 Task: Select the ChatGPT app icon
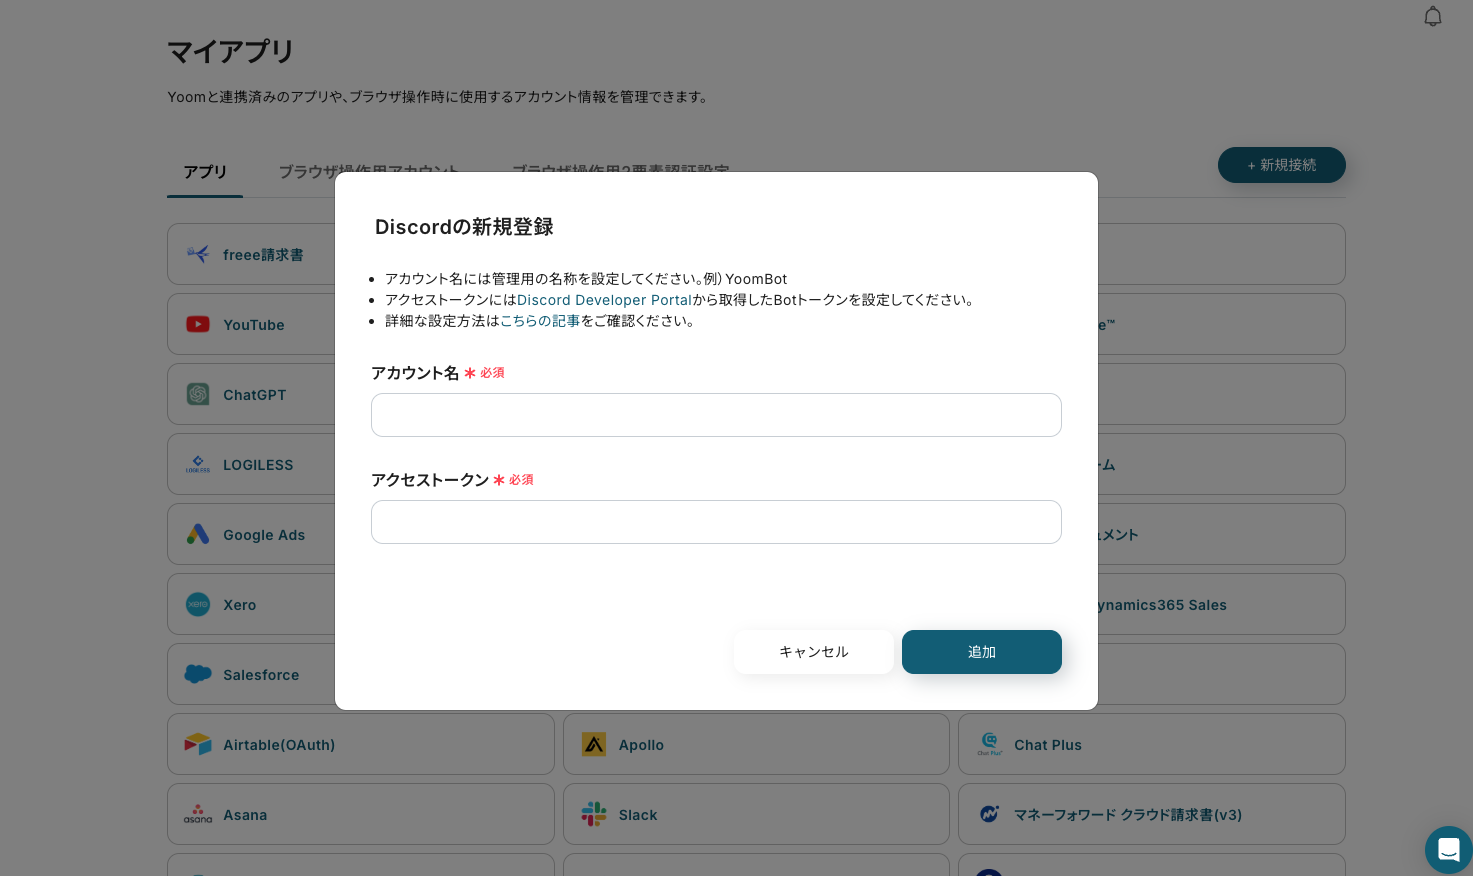coord(198,394)
